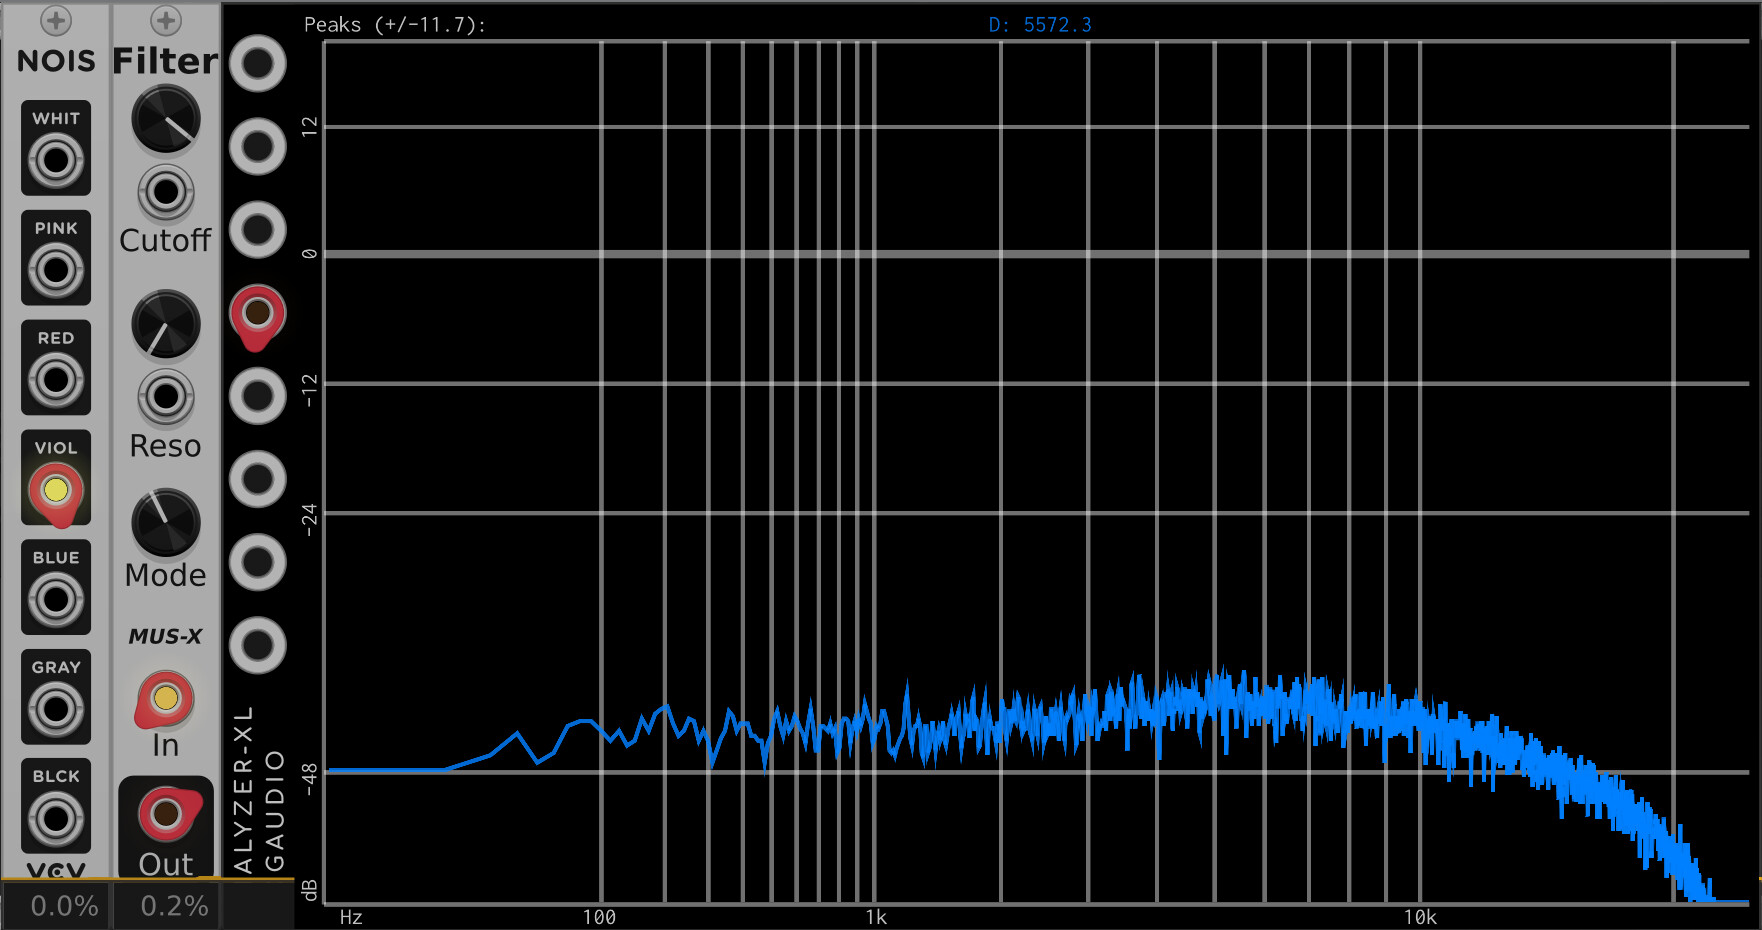Click the topmost analyzer input jack

(258, 64)
